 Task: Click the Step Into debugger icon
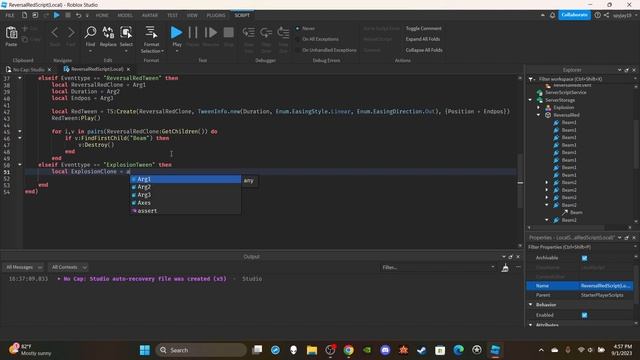[248, 32]
